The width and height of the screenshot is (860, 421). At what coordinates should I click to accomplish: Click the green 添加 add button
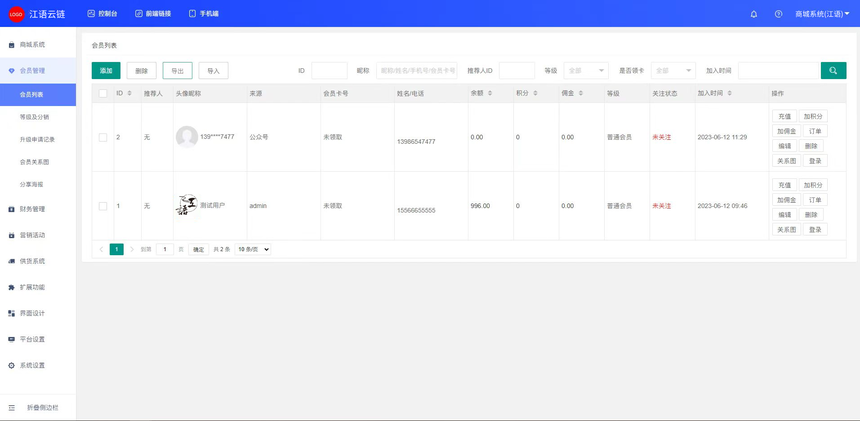[x=106, y=71]
